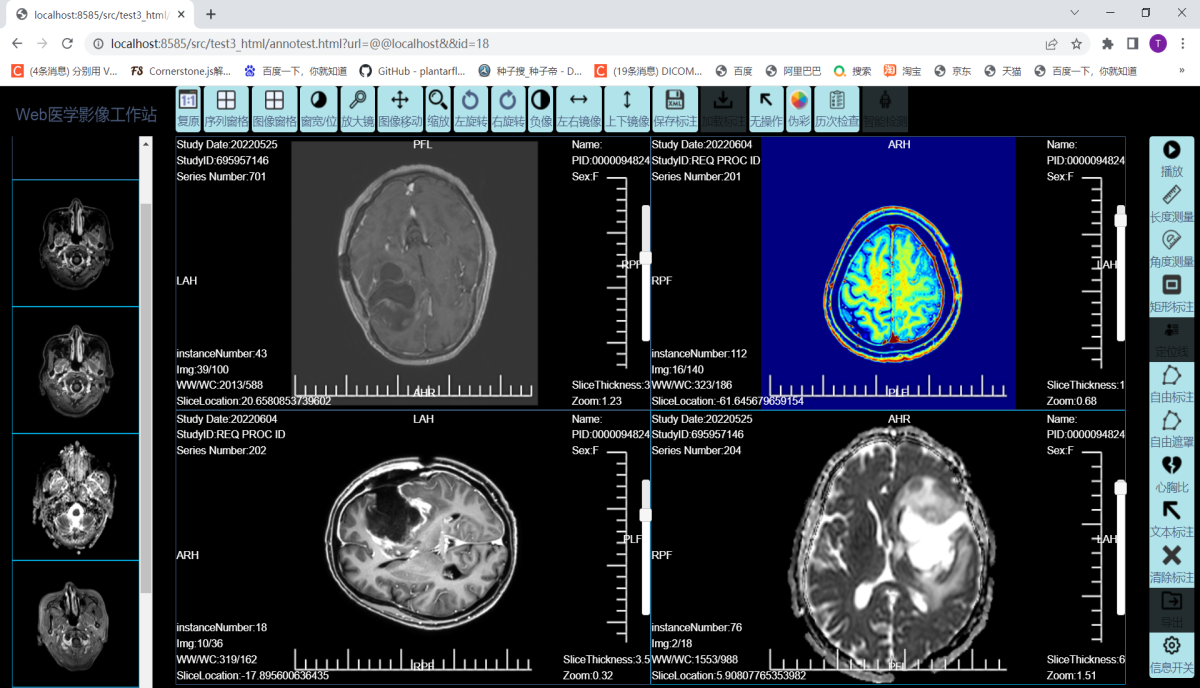The width and height of the screenshot is (1200, 688).
Task: Open 历次检查 prior studies
Action: pyautogui.click(x=837, y=109)
